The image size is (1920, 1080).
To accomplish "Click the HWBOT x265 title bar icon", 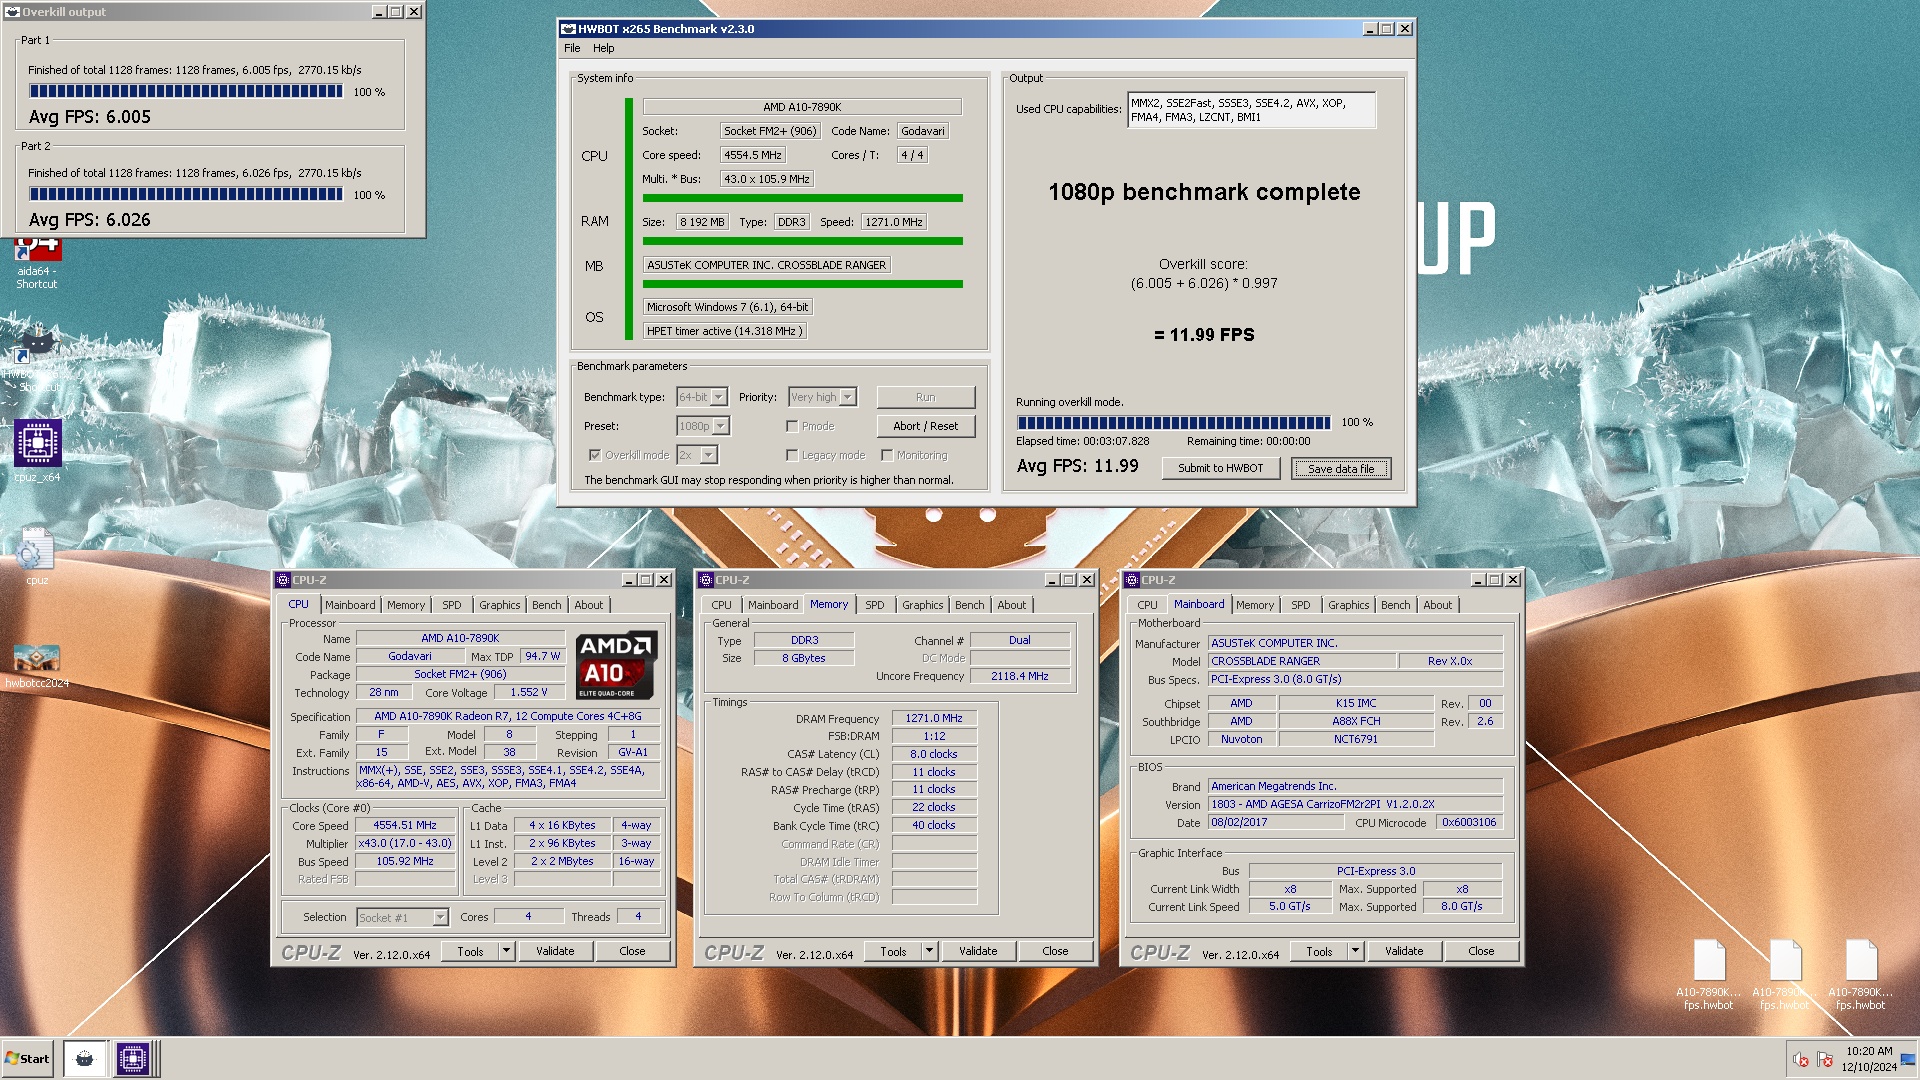I will click(568, 29).
